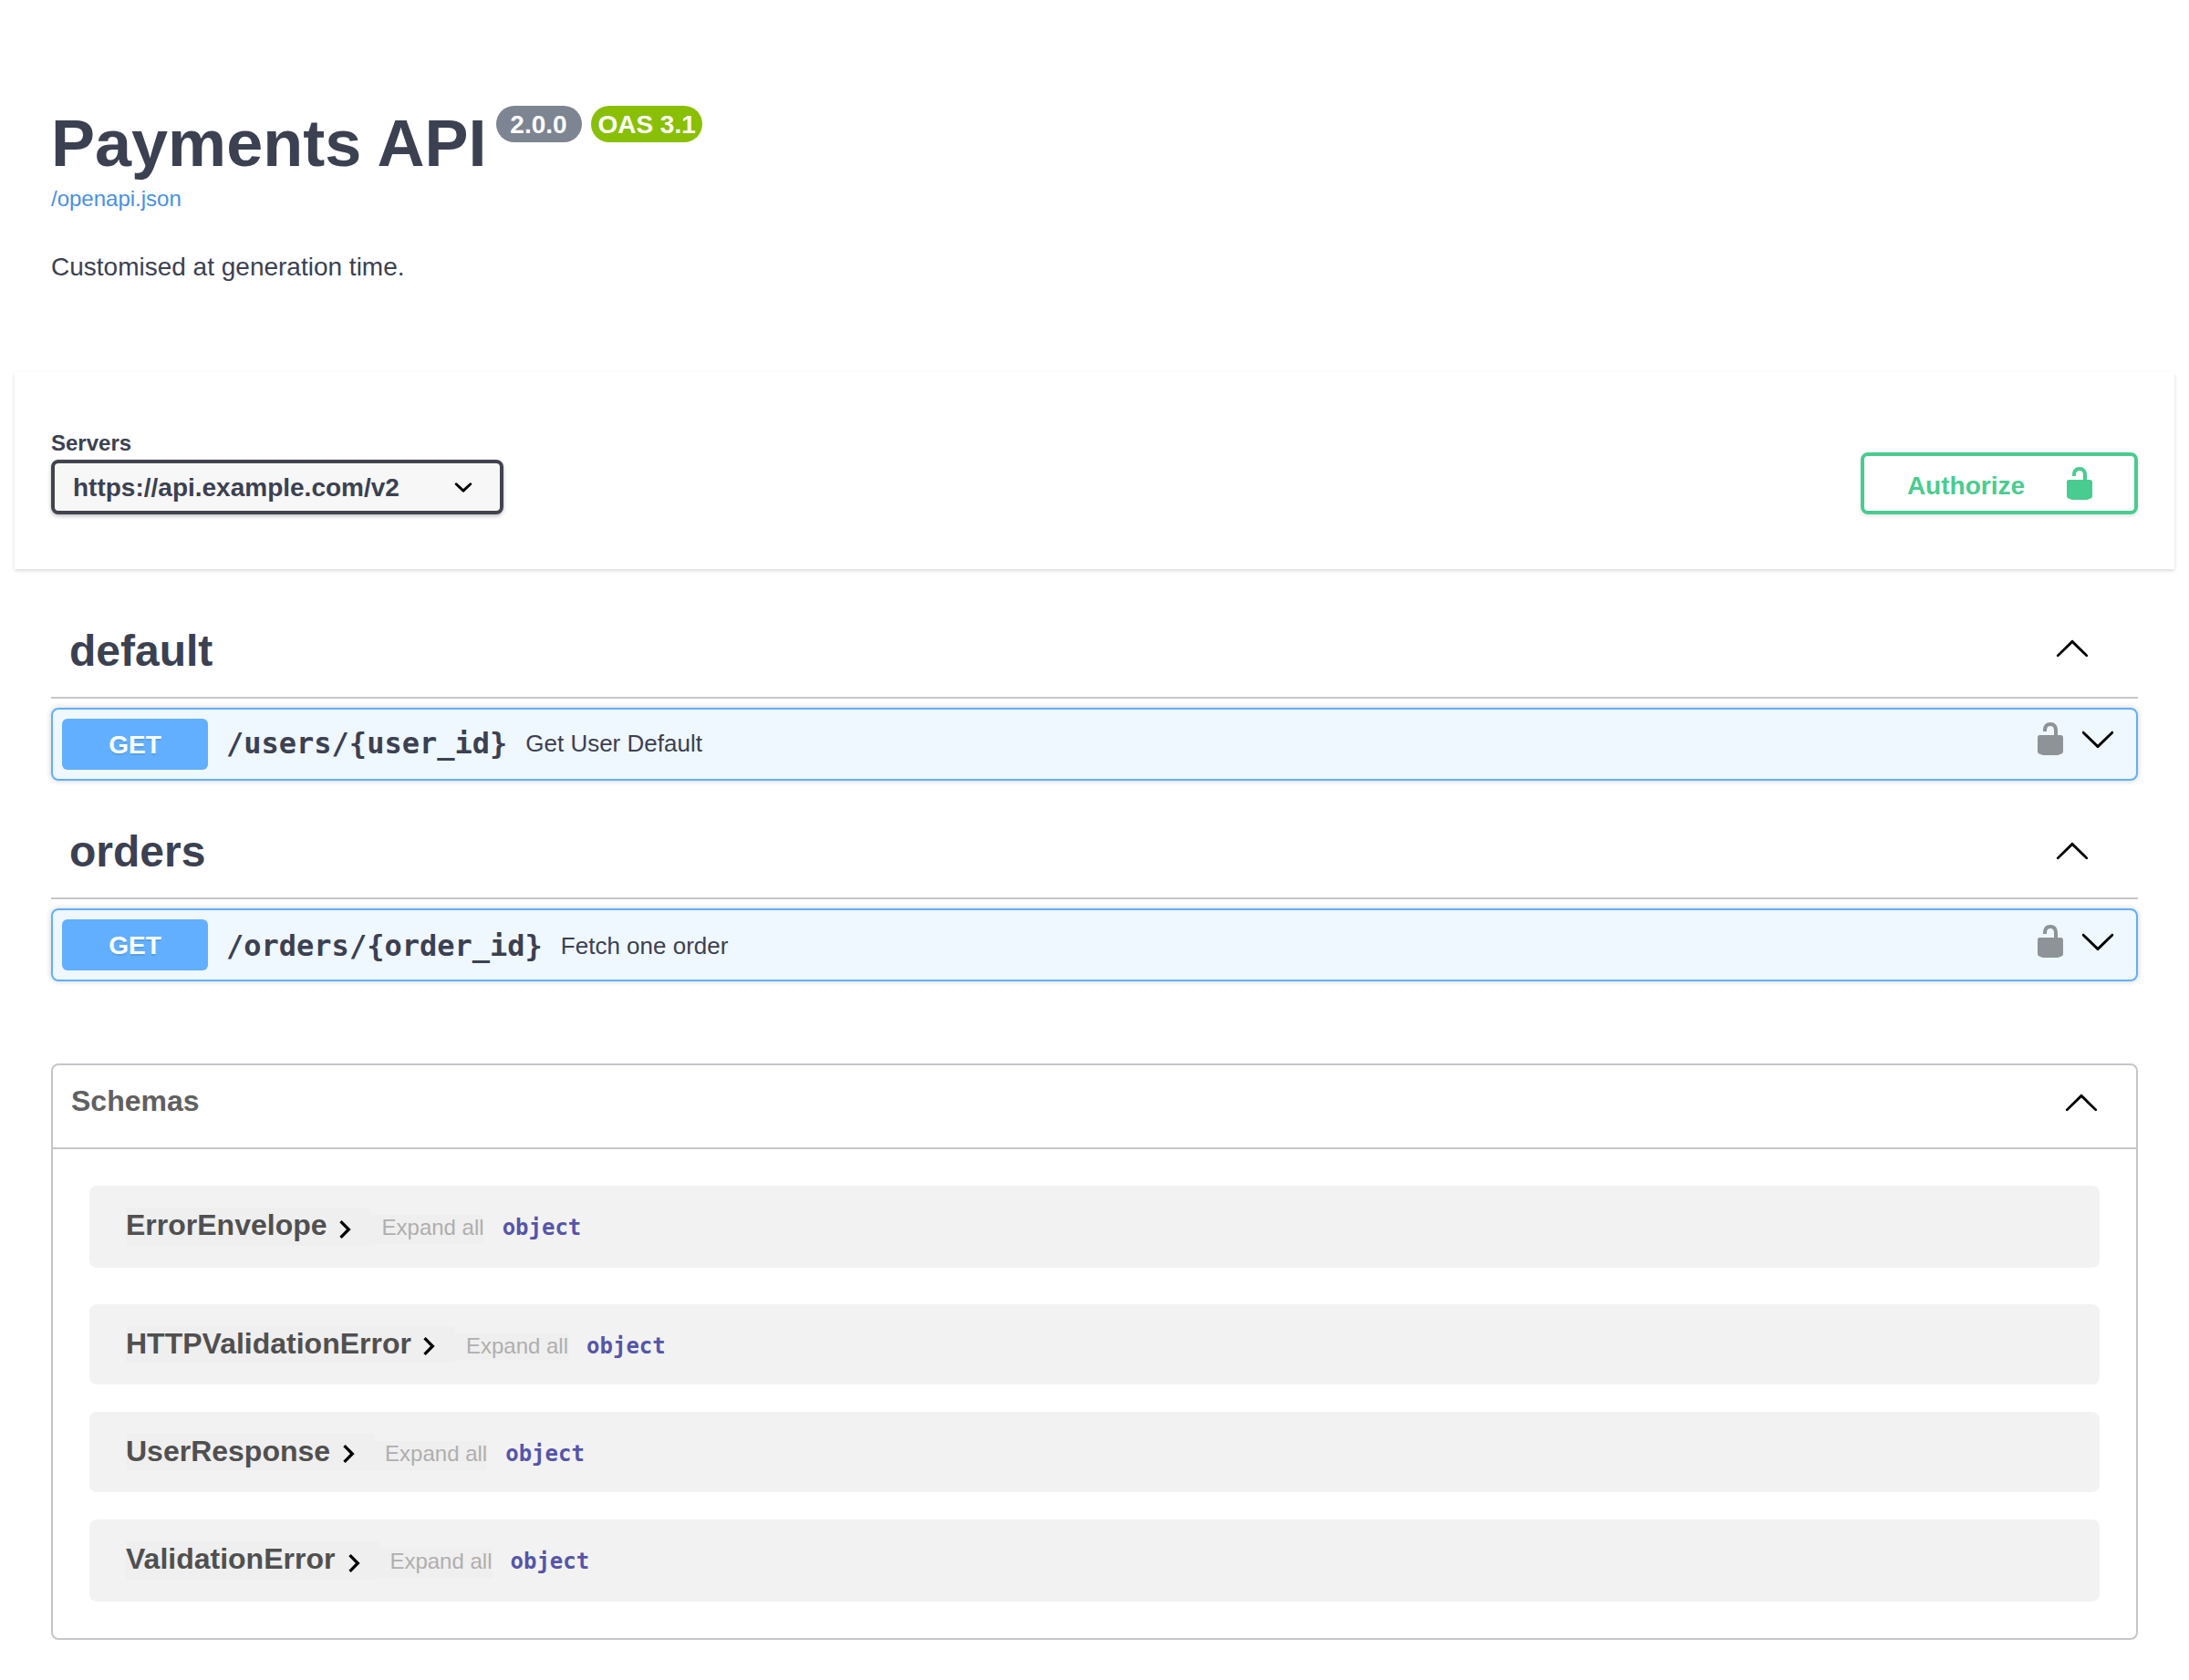This screenshot has height=1680, width=2189.
Task: Open the Servers dropdown showing api.example.com/v2
Action: pos(277,487)
